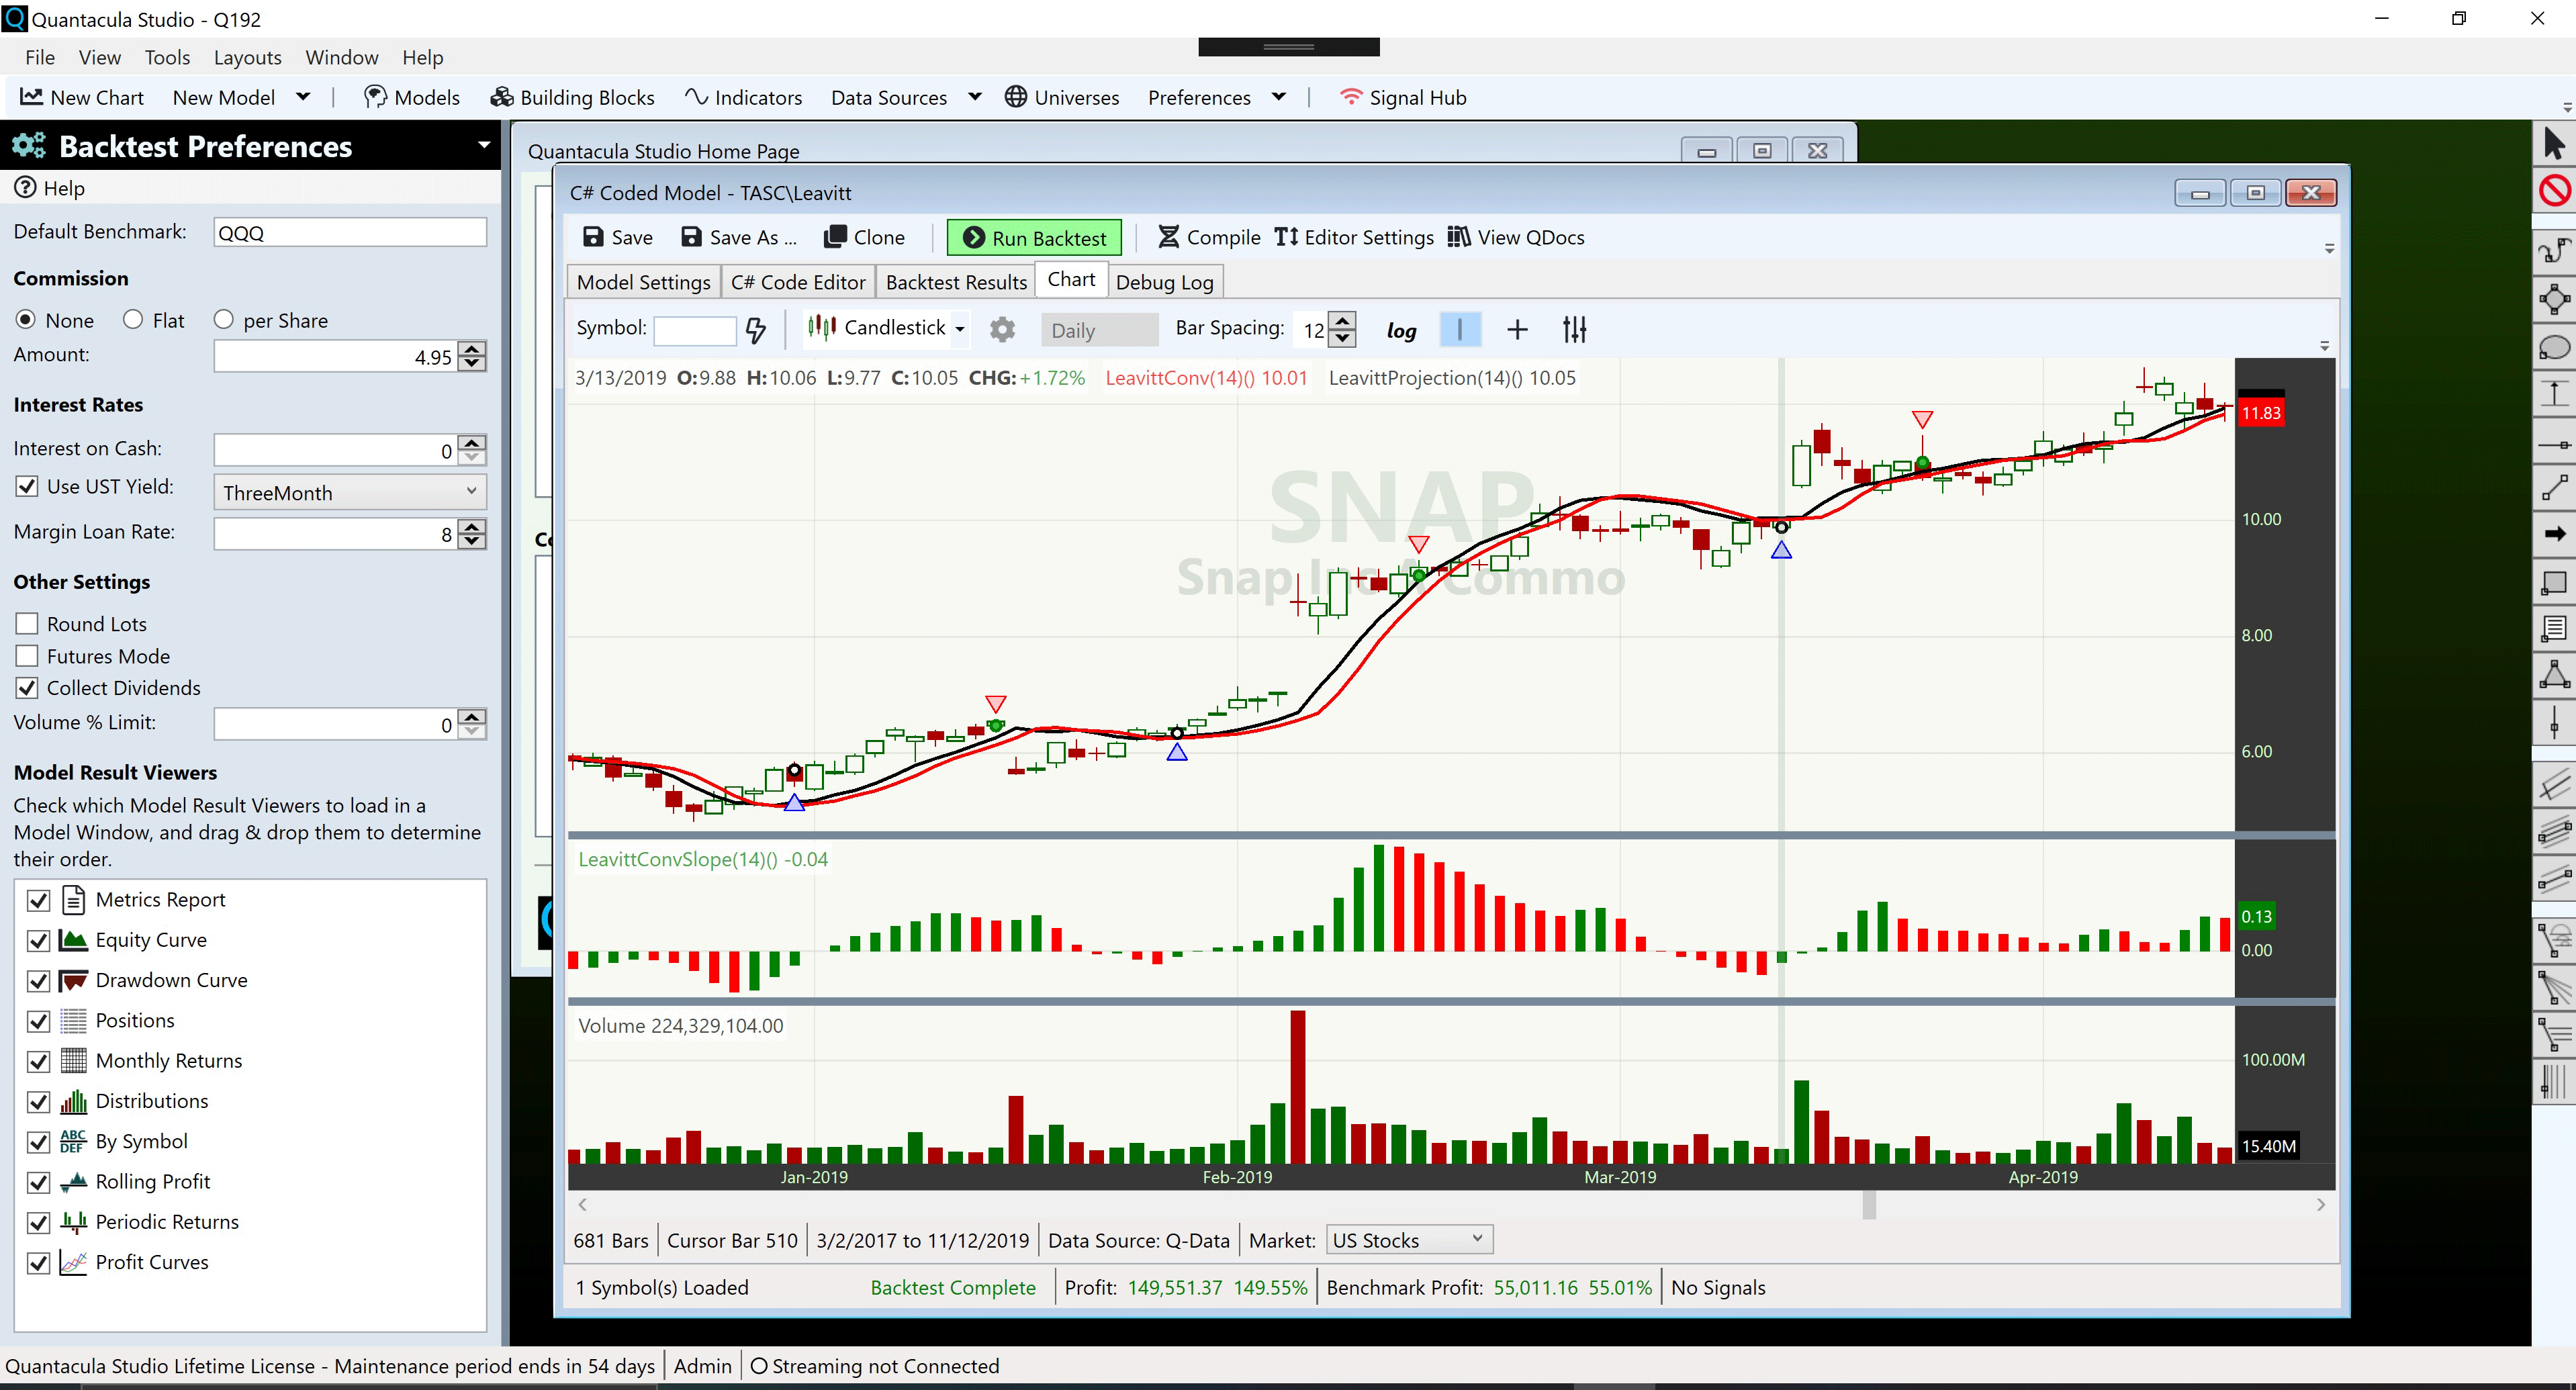This screenshot has height=1390, width=2576.
Task: Open View QDocs
Action: 1516,237
